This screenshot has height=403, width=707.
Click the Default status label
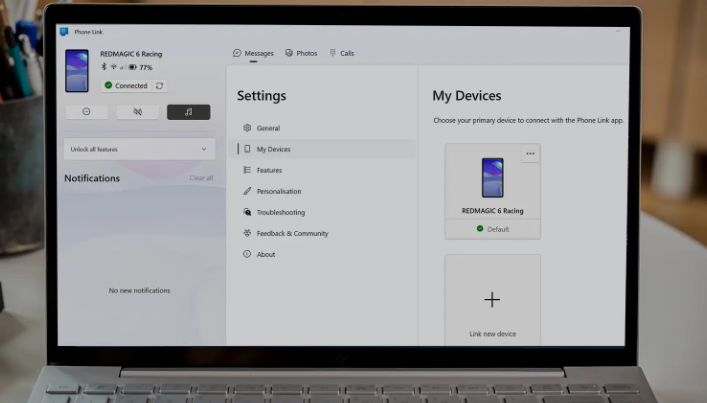pyautogui.click(x=498, y=229)
